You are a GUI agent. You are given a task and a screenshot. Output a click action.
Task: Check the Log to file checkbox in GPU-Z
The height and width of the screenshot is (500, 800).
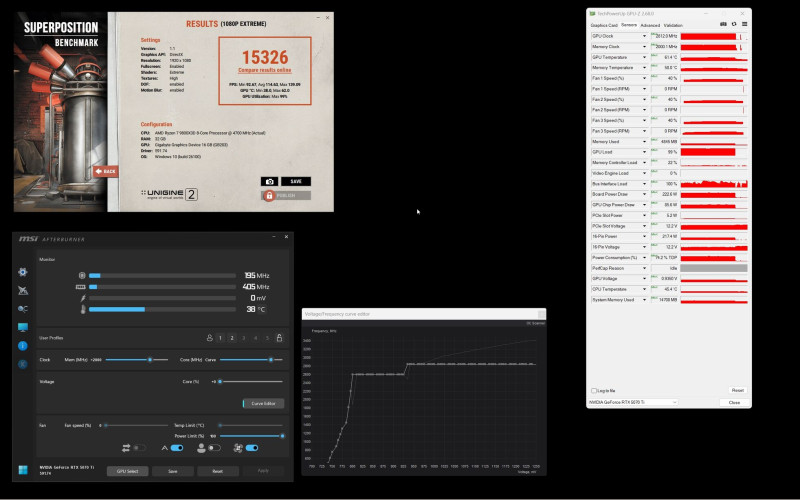(594, 391)
